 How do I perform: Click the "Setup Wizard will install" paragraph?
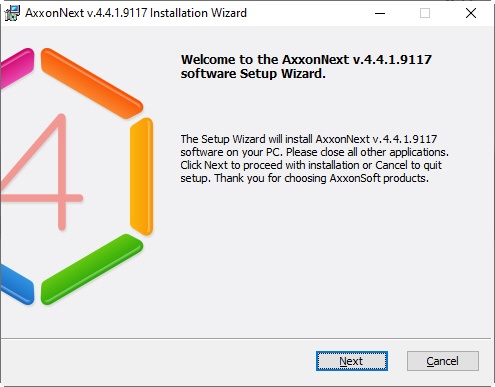click(x=315, y=158)
